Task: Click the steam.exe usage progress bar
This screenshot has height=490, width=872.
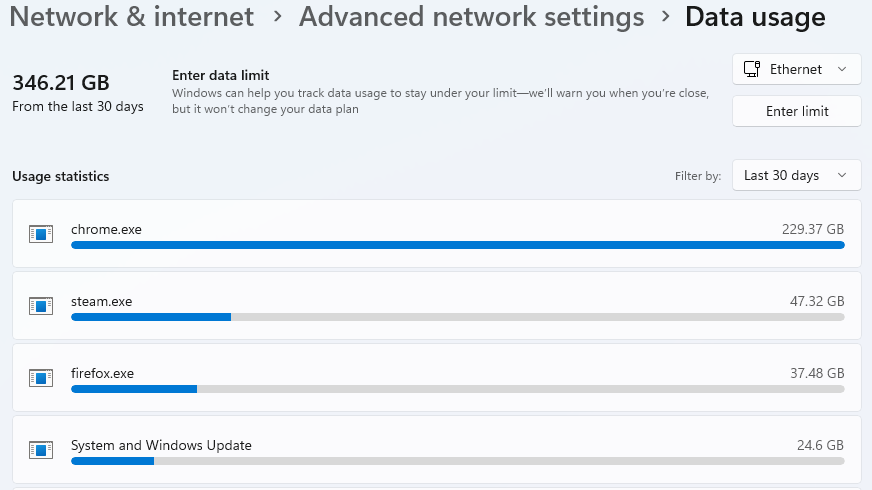Action: (457, 317)
